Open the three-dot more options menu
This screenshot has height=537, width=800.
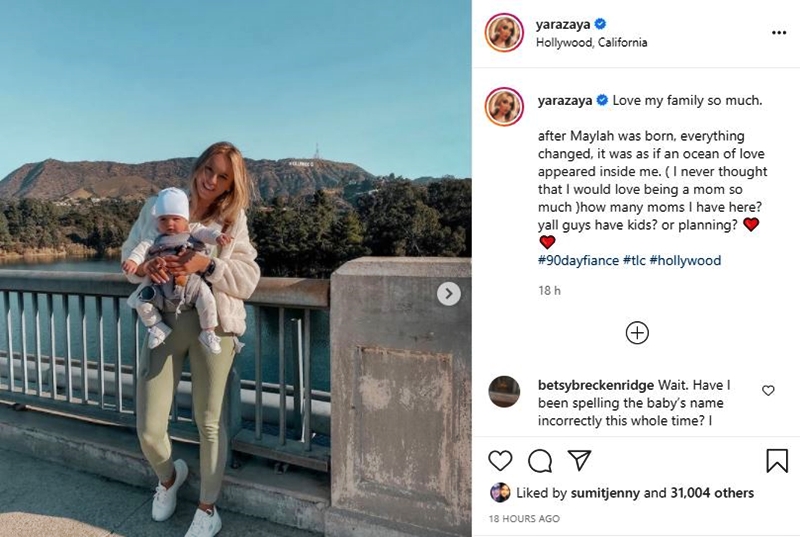click(x=779, y=33)
